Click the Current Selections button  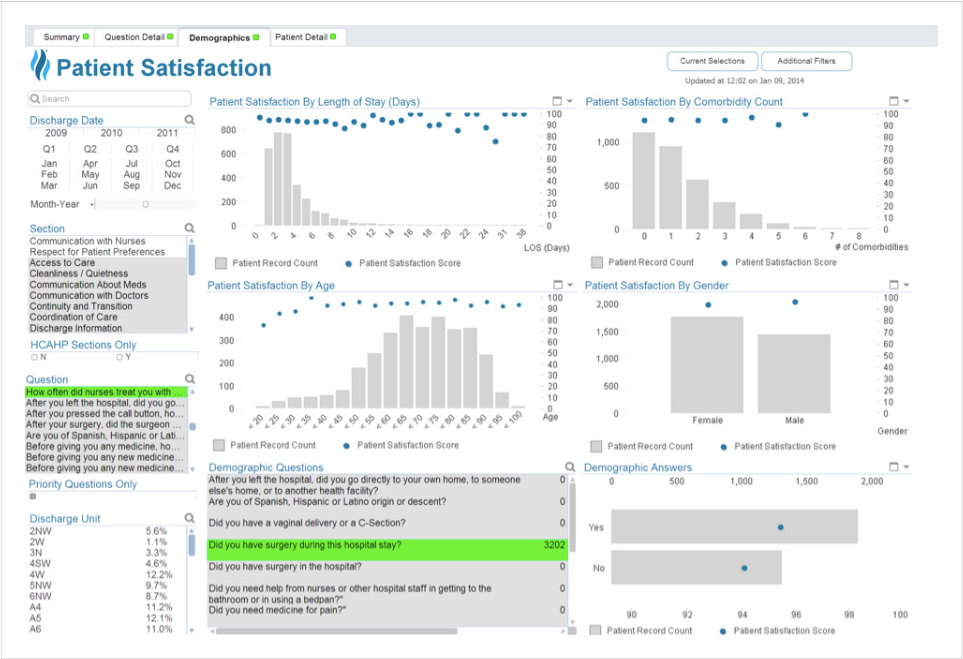tap(711, 61)
